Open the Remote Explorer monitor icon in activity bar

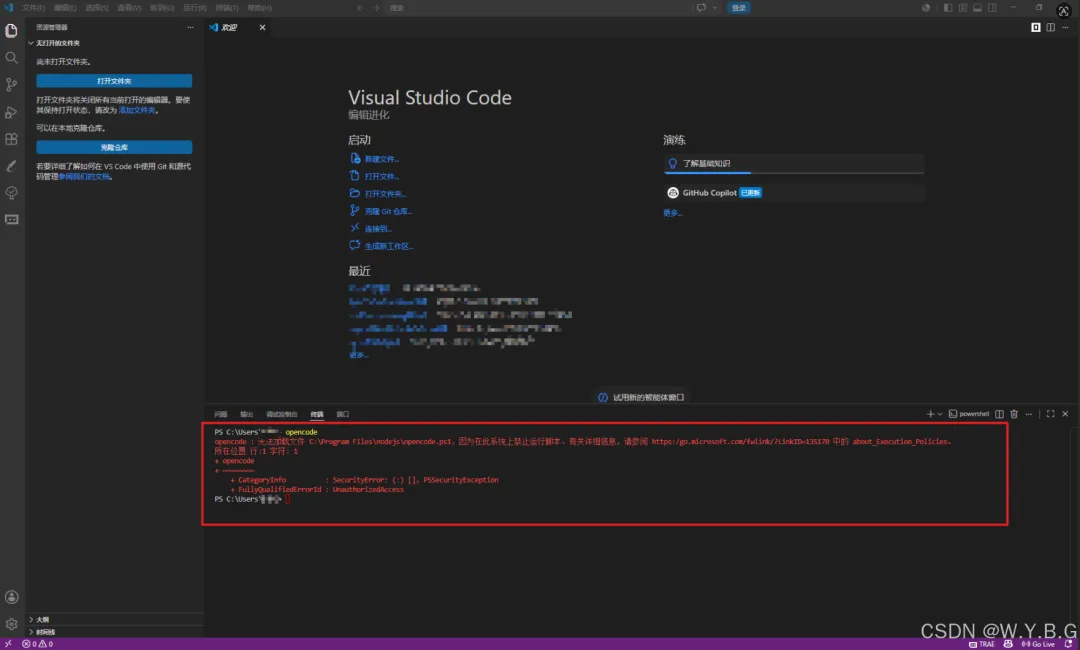(x=12, y=220)
